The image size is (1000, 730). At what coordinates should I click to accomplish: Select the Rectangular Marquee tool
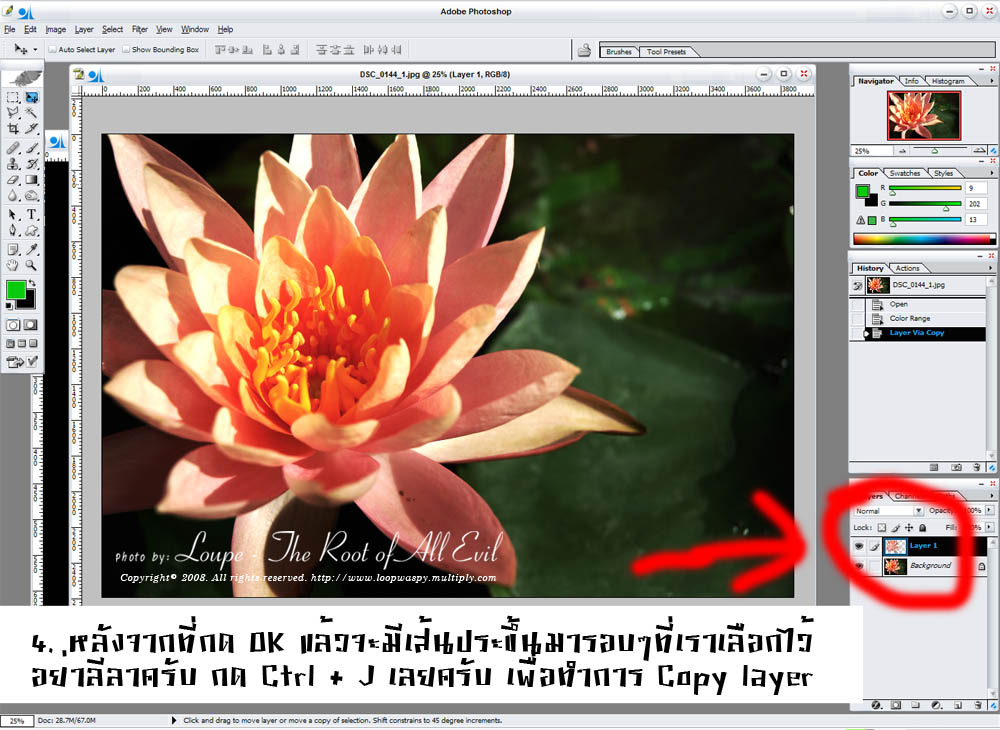(13, 98)
